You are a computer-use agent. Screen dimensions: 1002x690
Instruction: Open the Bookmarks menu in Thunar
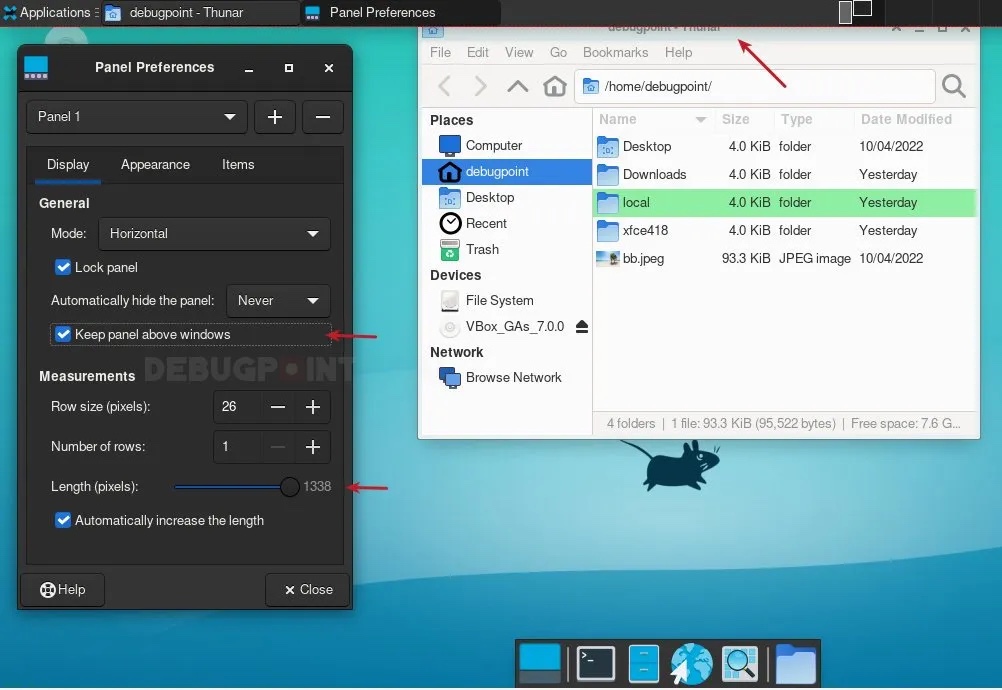615,52
